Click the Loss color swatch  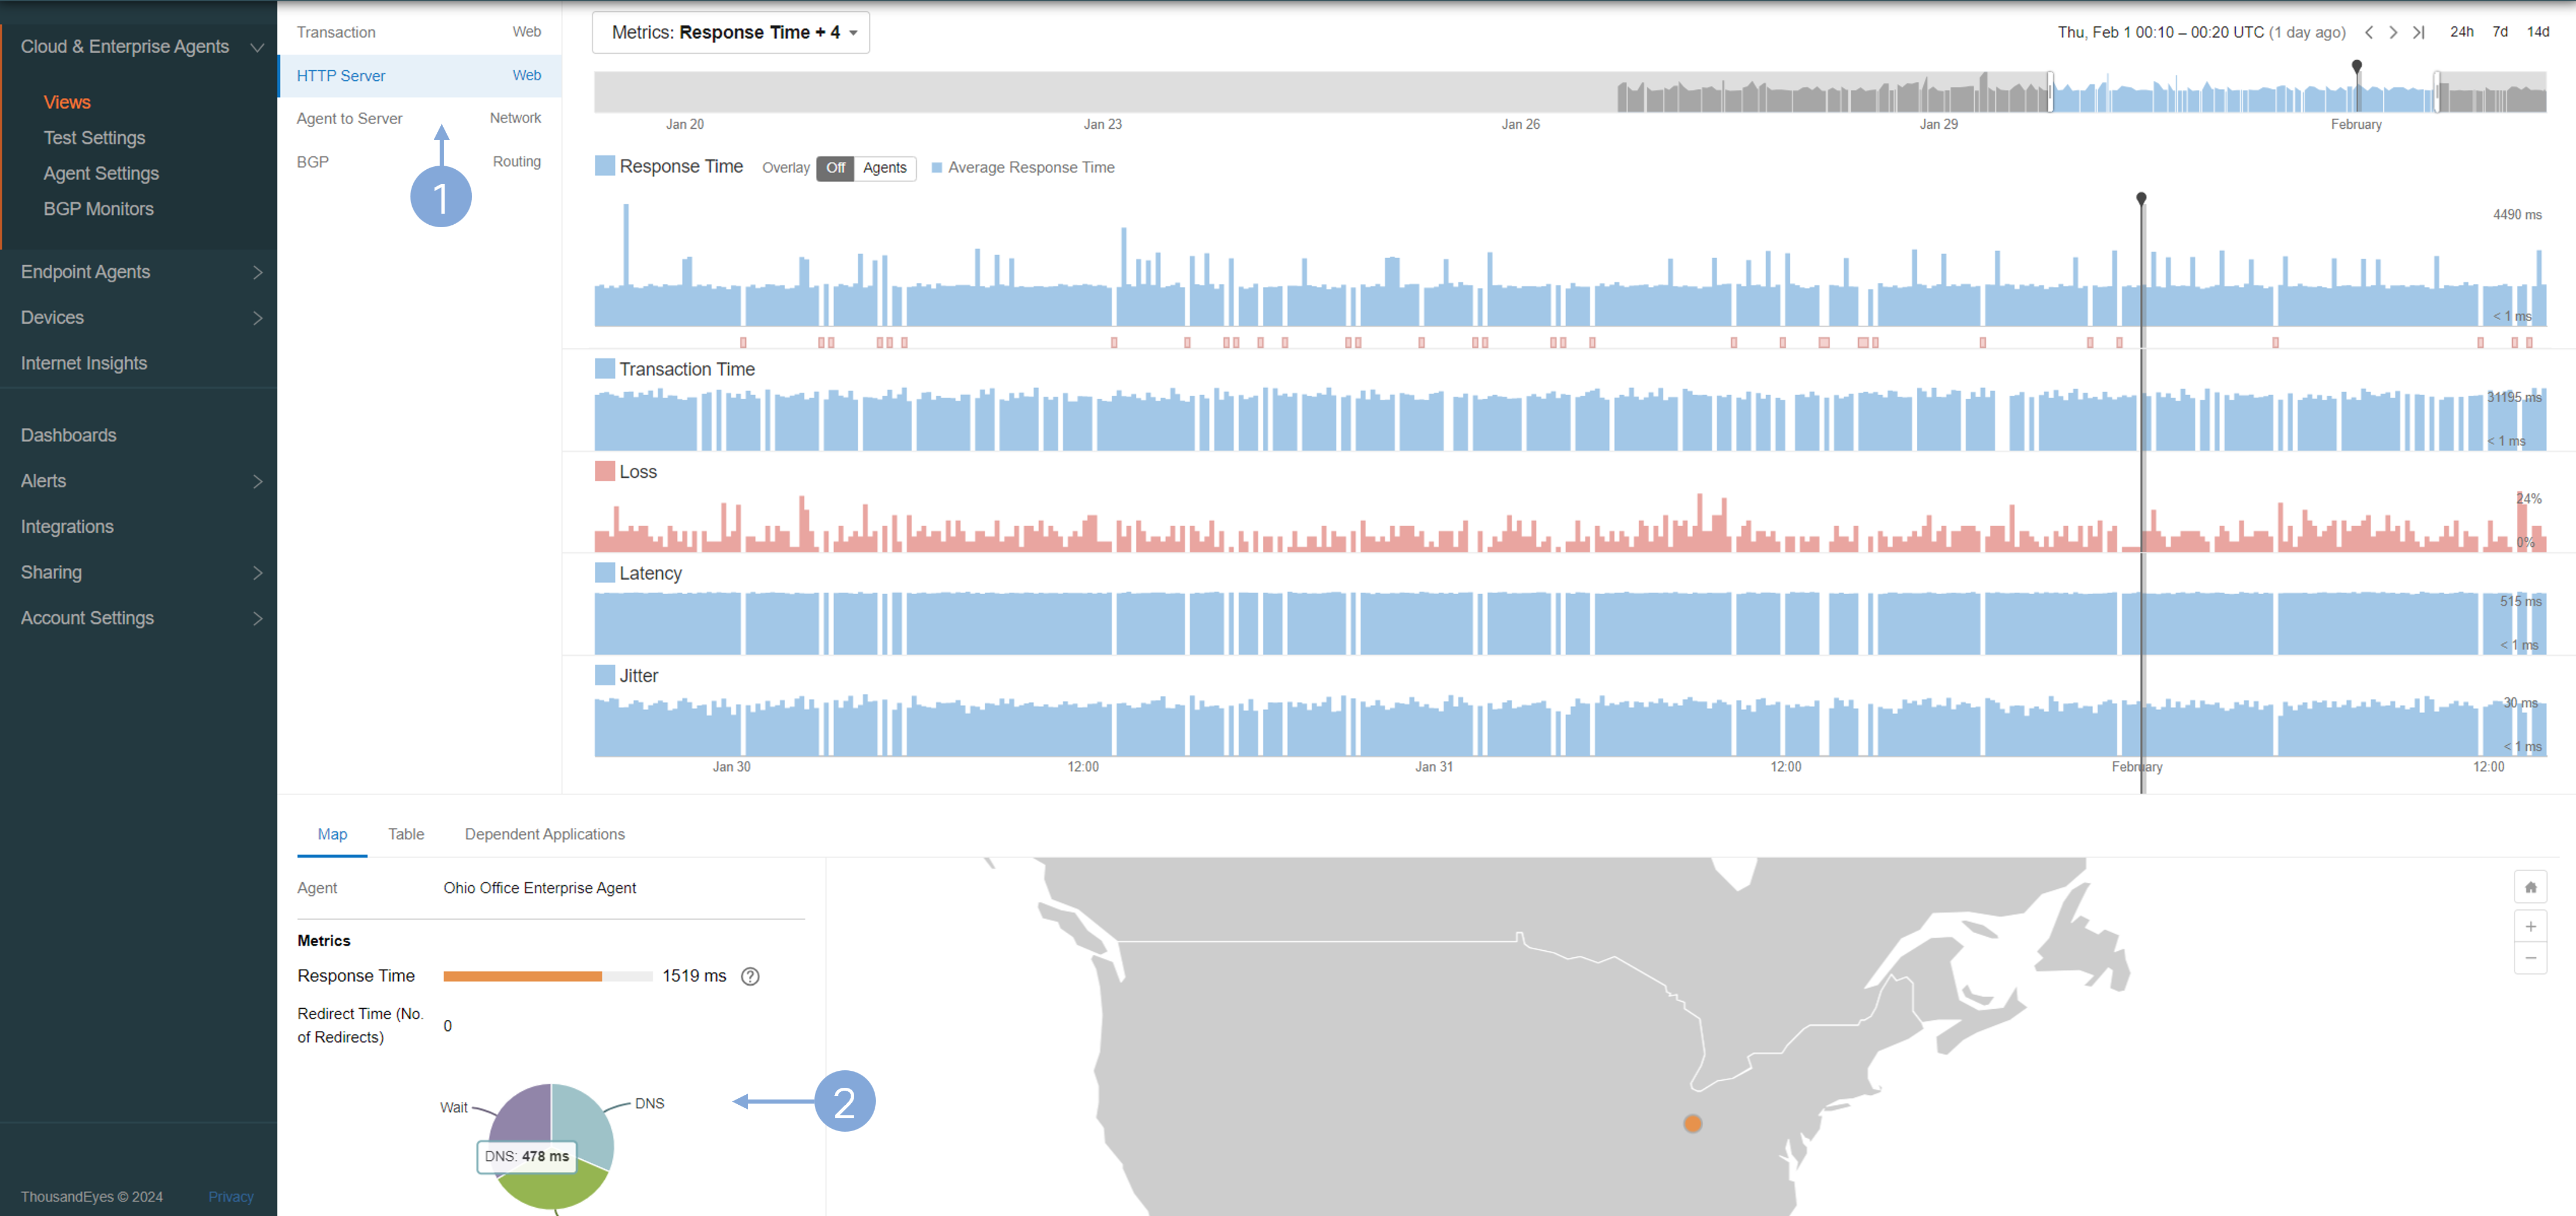coord(604,471)
